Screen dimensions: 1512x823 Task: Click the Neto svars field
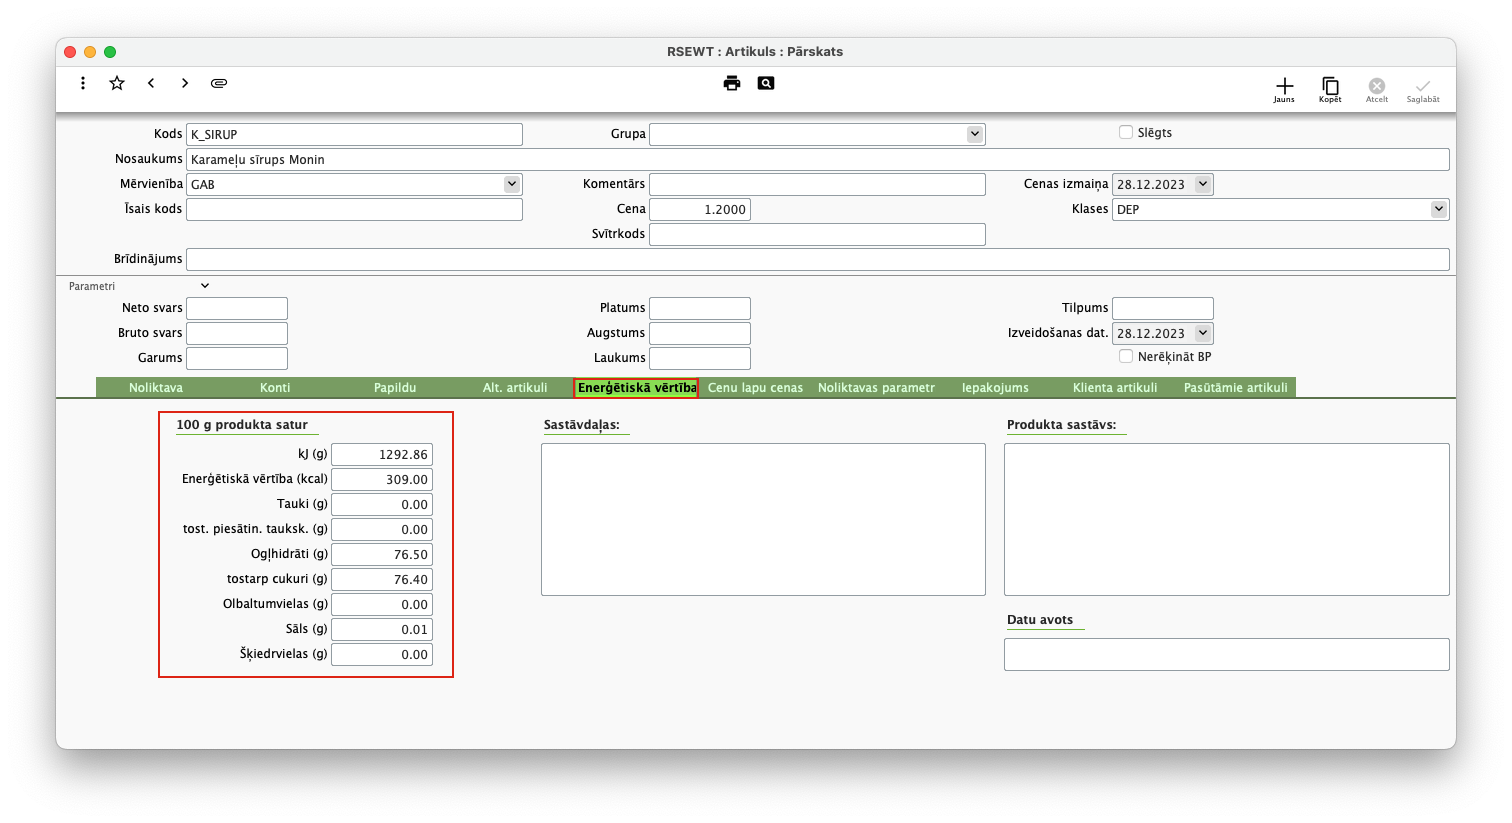click(237, 308)
